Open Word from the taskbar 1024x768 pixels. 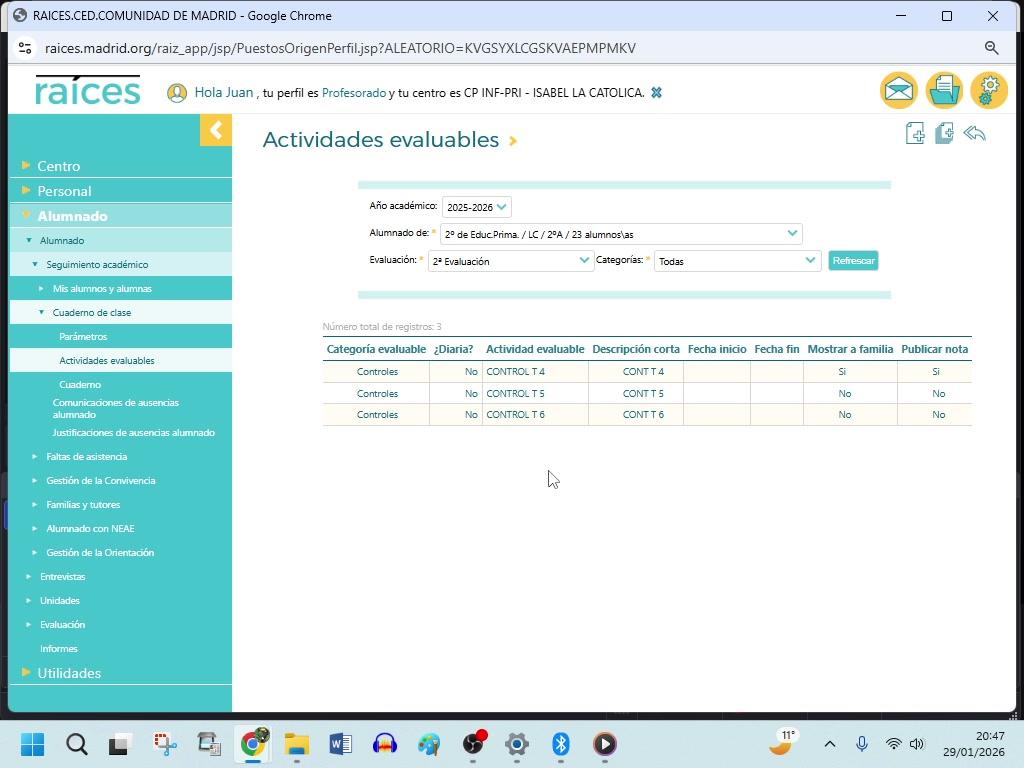click(340, 744)
